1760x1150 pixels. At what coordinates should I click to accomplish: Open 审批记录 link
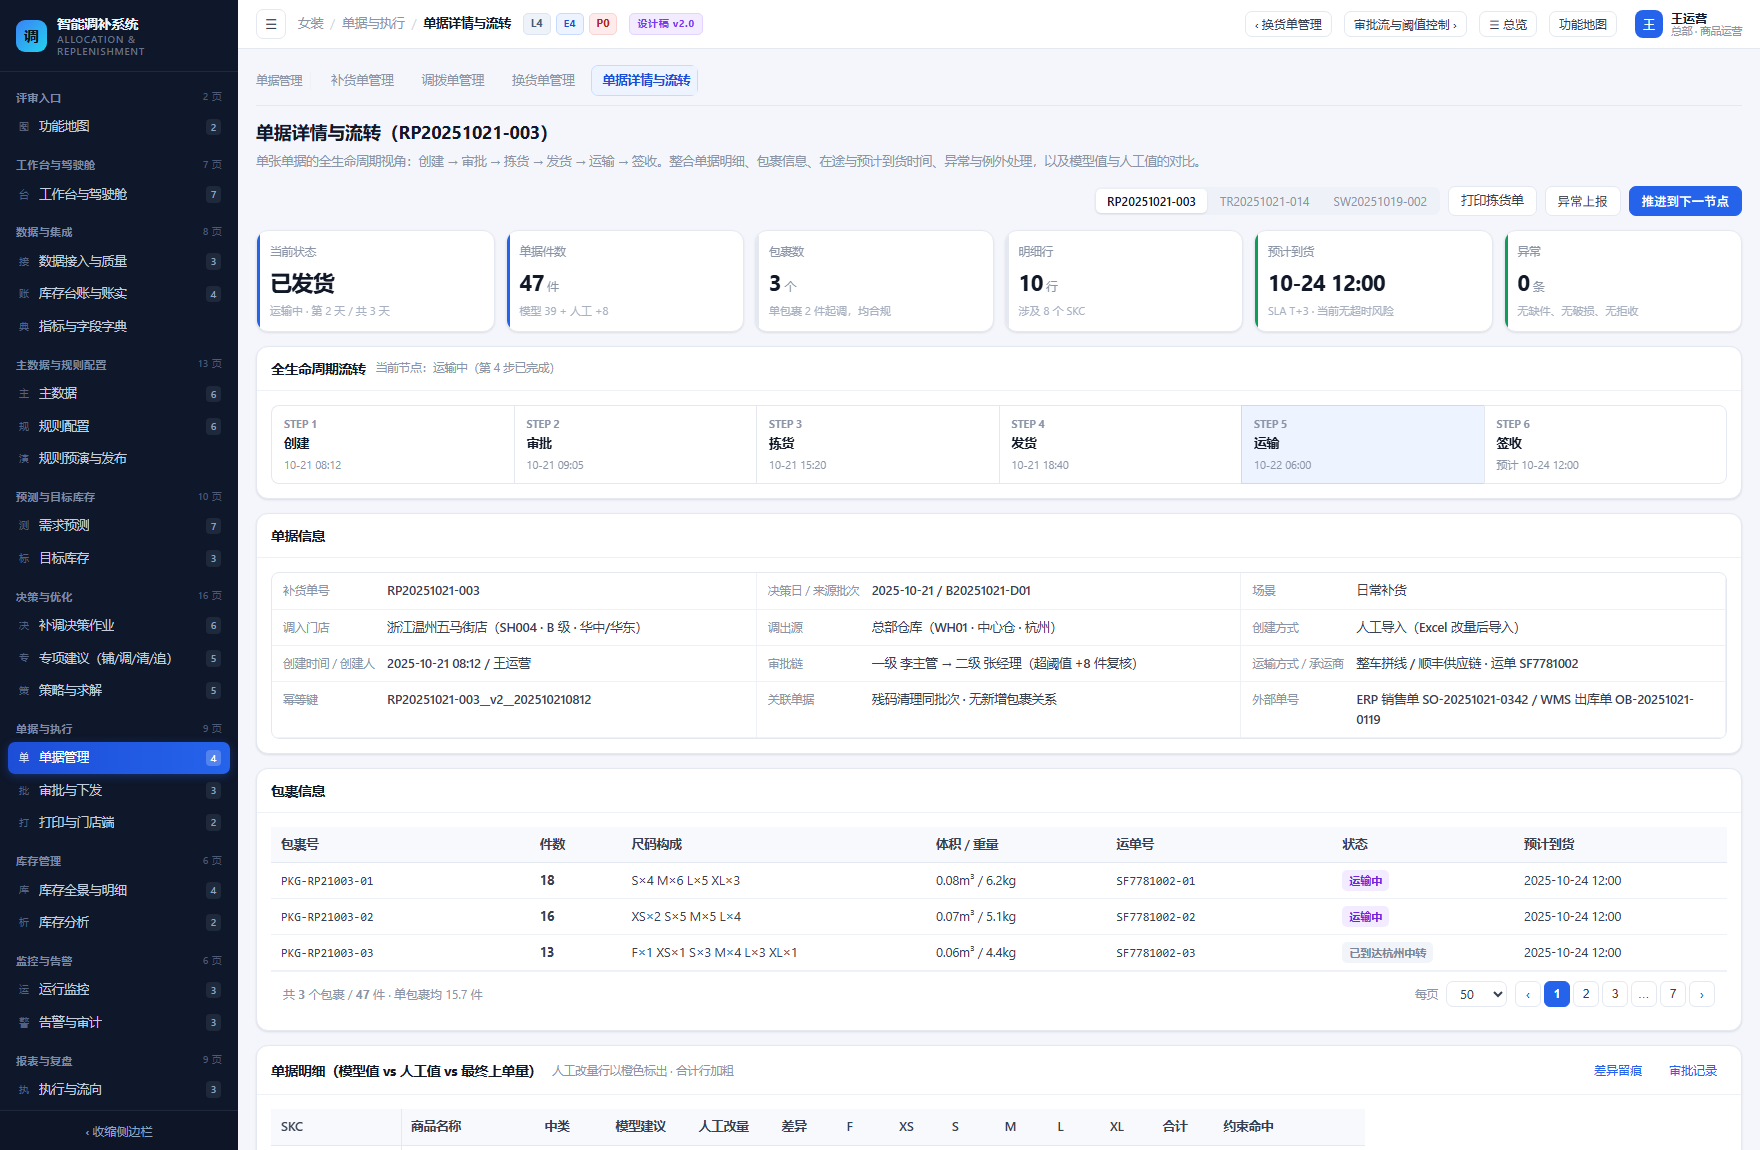coord(1693,1071)
